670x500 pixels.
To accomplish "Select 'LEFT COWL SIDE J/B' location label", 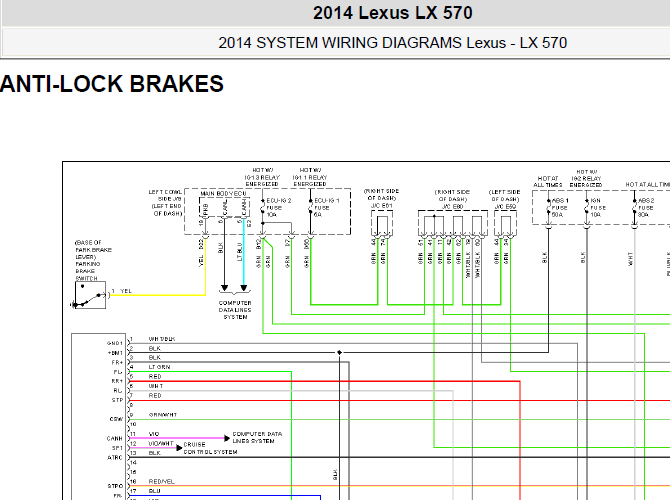I will (165, 195).
